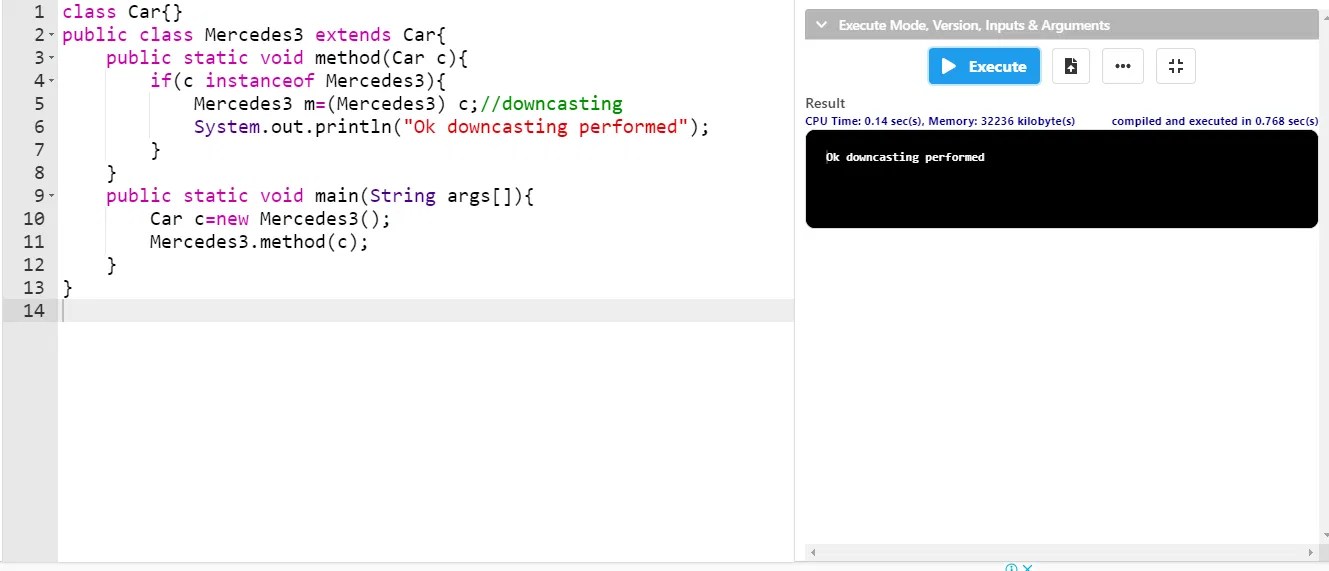The height and width of the screenshot is (571, 1329).
Task: Click the upload file icon button
Action: [x=1071, y=66]
